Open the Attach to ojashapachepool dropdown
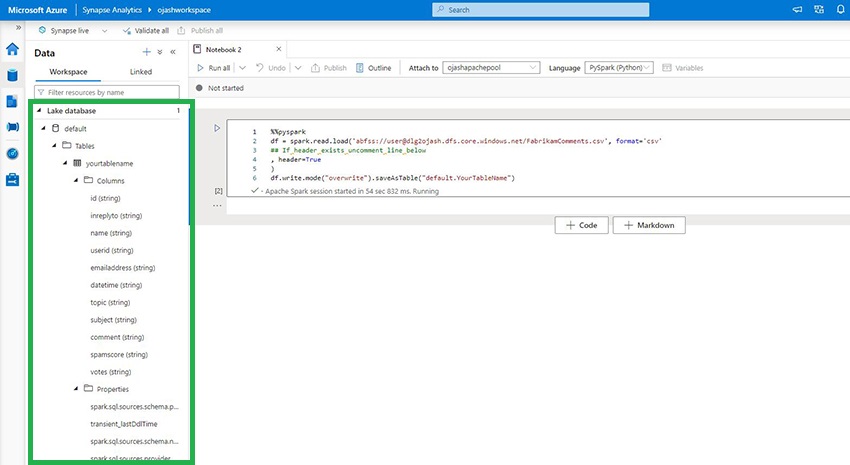 [x=488, y=68]
